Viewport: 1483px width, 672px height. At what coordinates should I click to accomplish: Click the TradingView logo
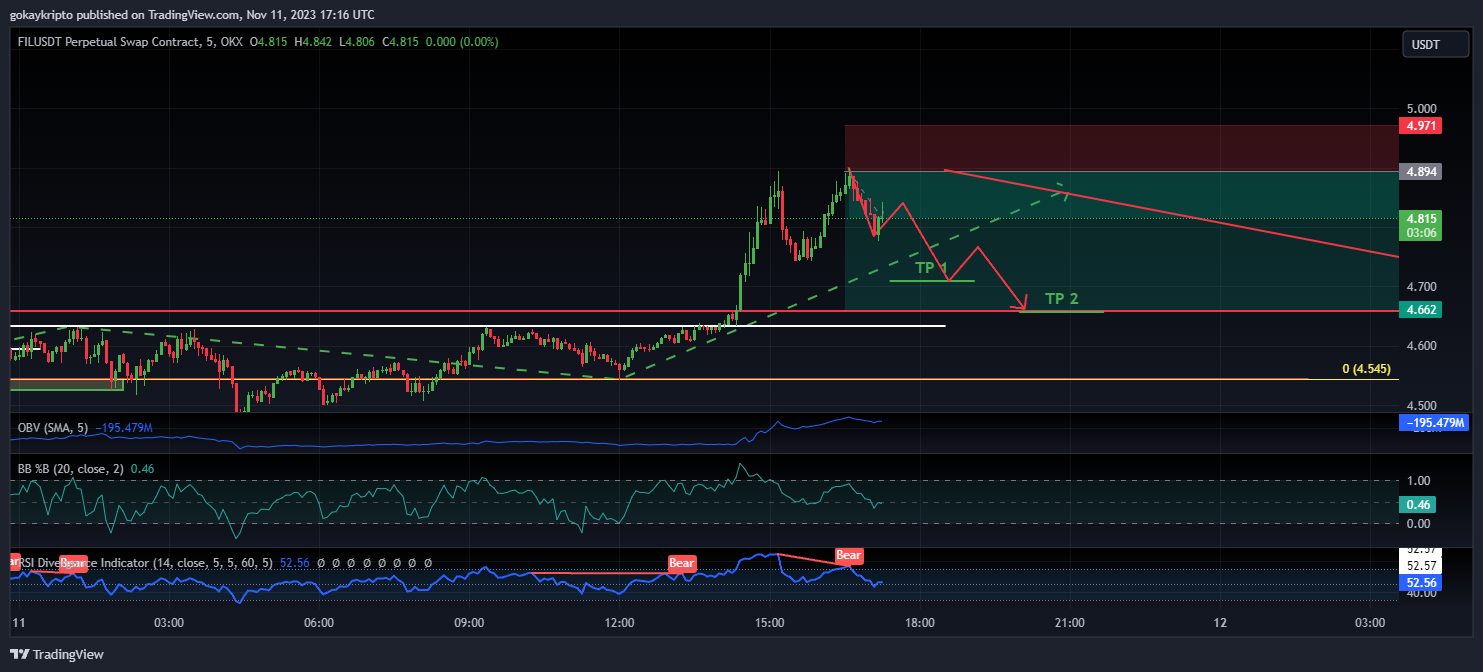(57, 655)
